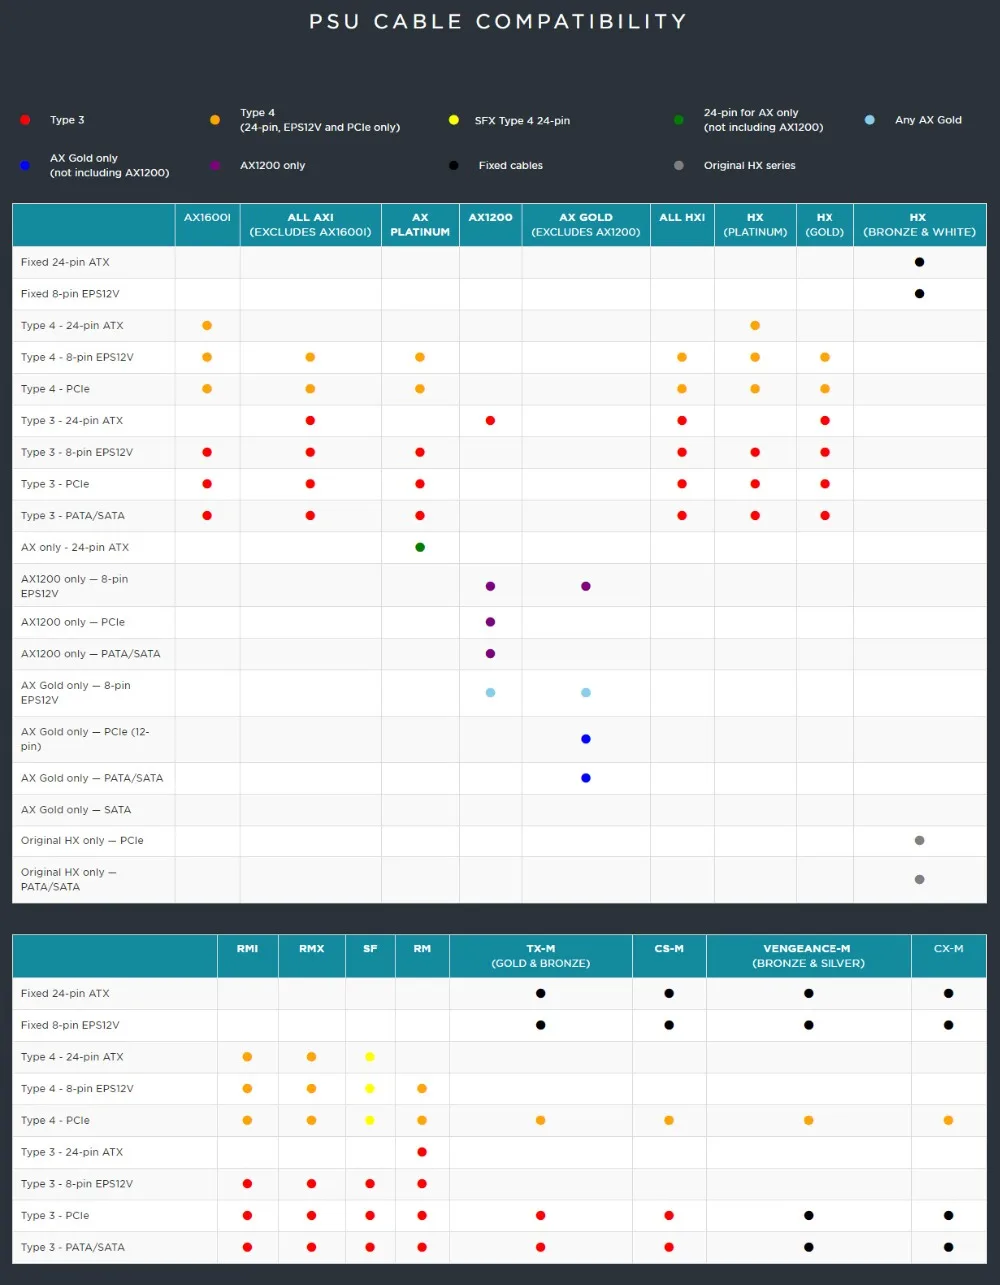
Task: Click the orange Type 4 legend dot
Action: pos(215,120)
